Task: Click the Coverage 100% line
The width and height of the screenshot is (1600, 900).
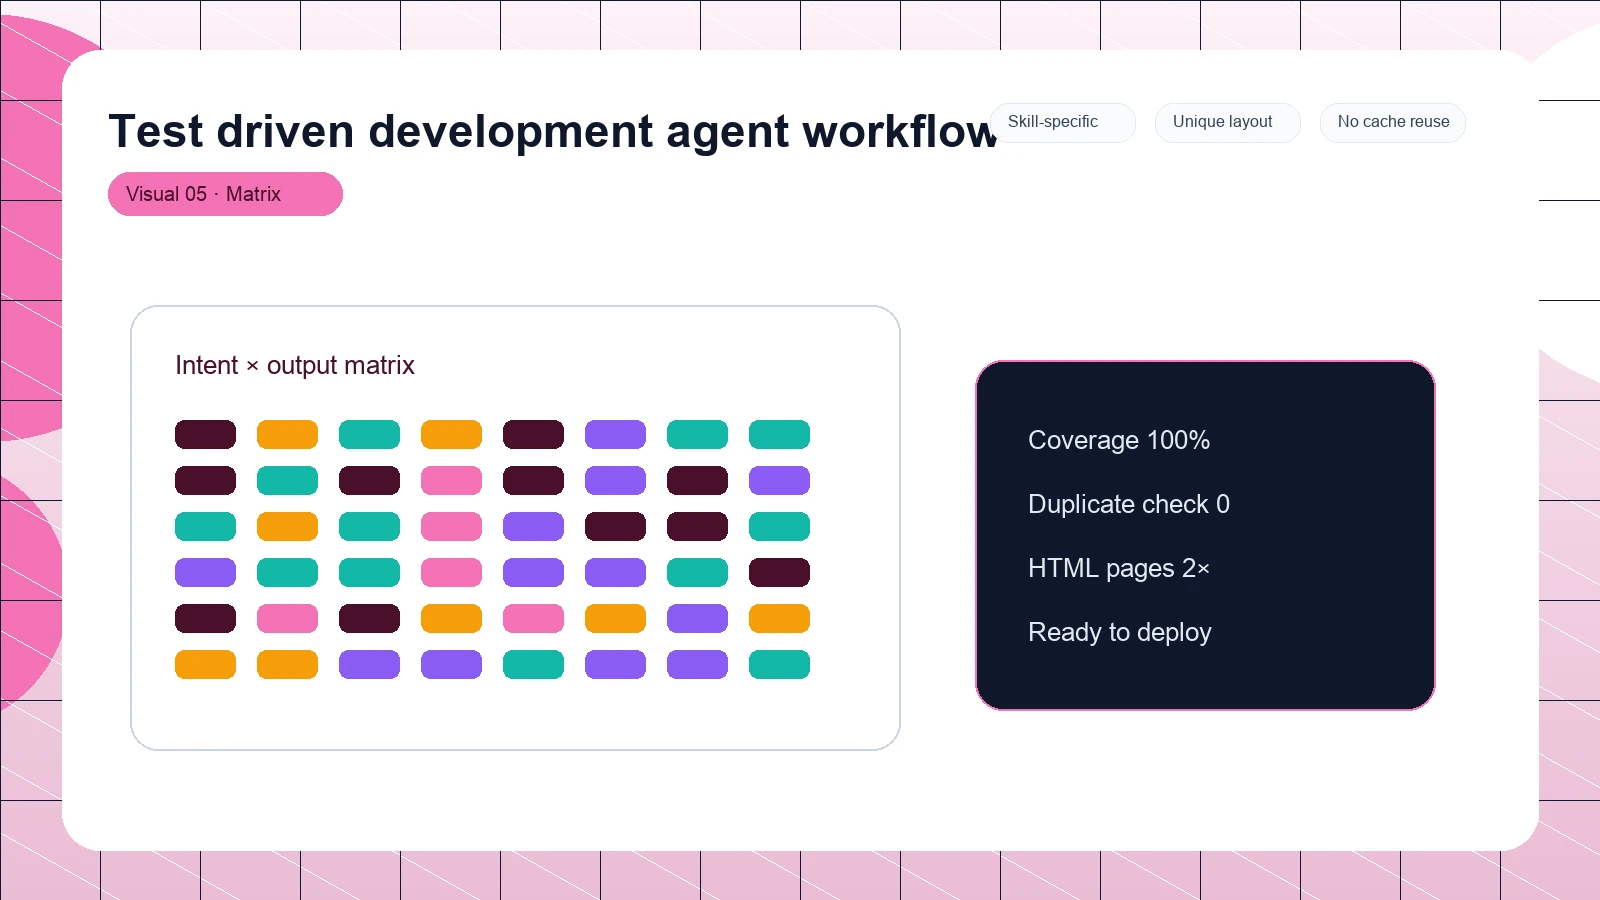Action: point(1119,440)
